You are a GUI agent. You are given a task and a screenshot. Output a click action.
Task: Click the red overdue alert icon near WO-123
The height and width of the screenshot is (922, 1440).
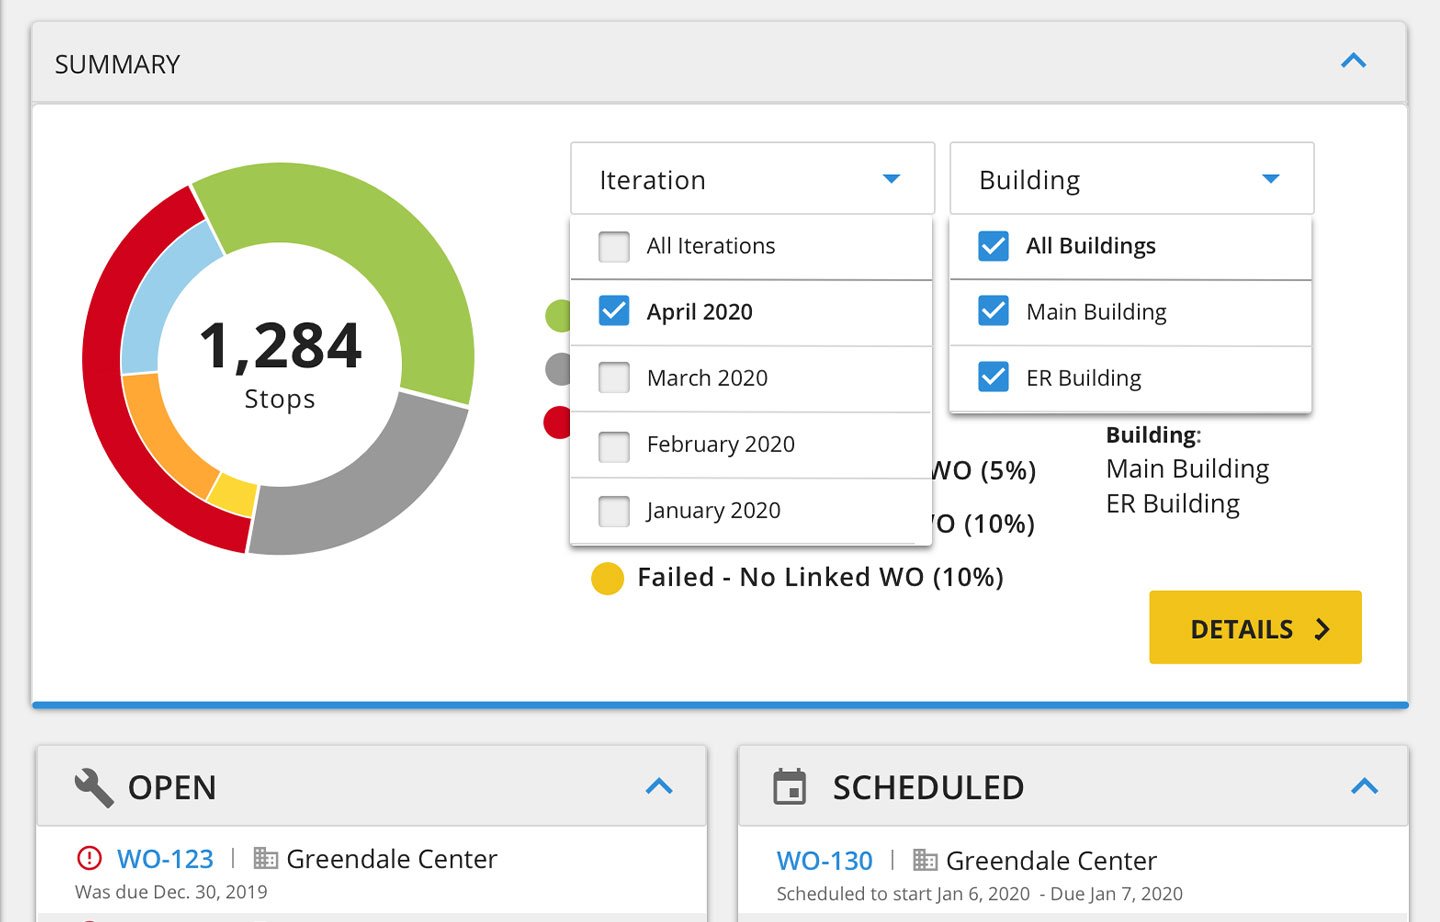coord(89,858)
